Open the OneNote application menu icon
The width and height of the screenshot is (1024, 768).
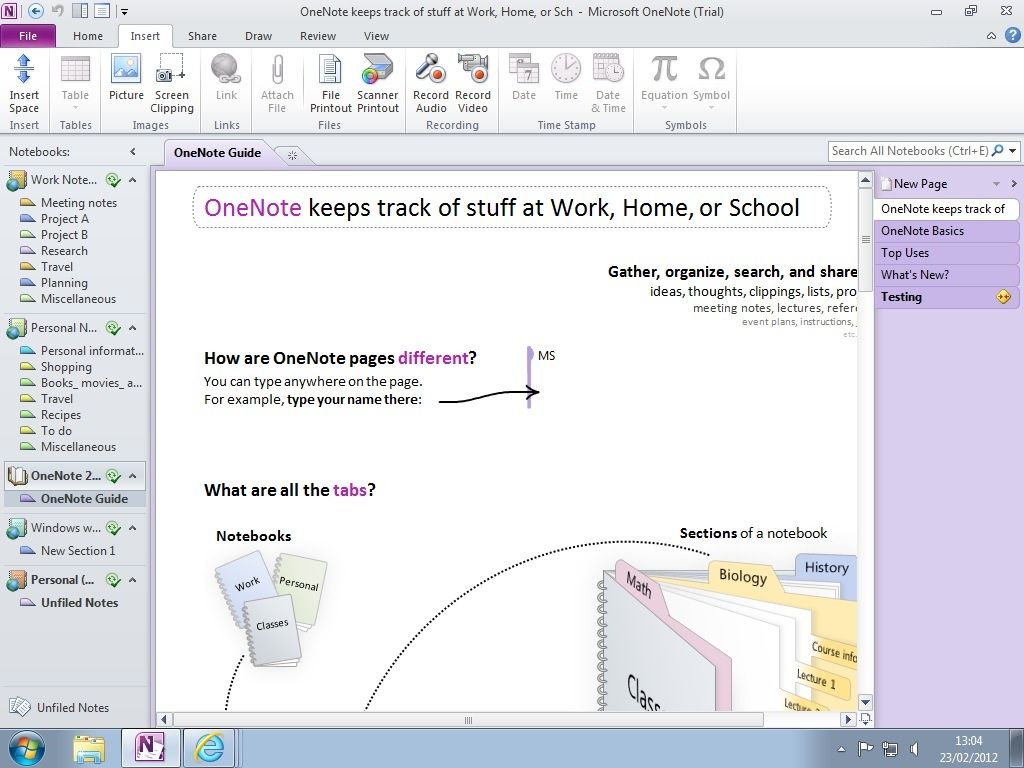(x=10, y=10)
